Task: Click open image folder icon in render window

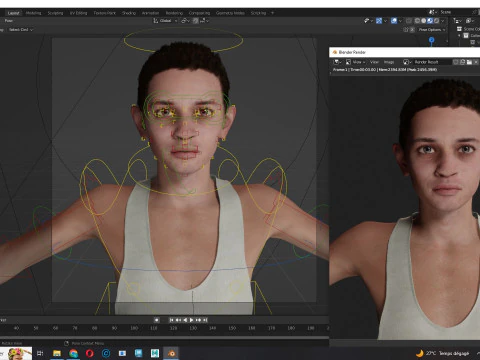Action: coord(469,62)
